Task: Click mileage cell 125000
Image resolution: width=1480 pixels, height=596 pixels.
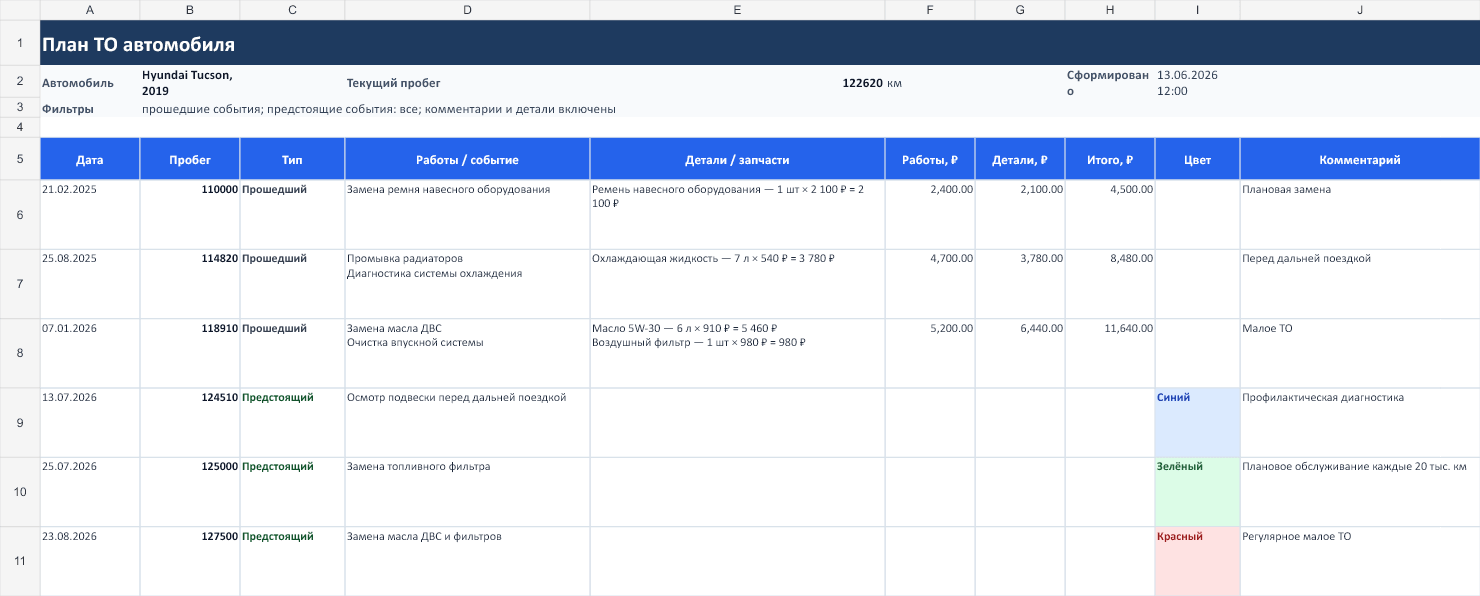Action: point(190,492)
